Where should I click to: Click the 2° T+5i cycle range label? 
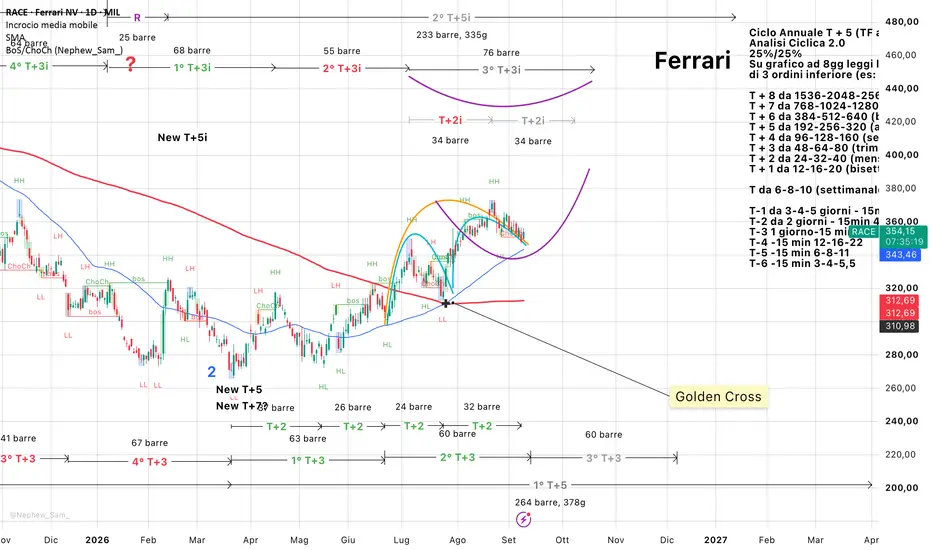[451, 18]
